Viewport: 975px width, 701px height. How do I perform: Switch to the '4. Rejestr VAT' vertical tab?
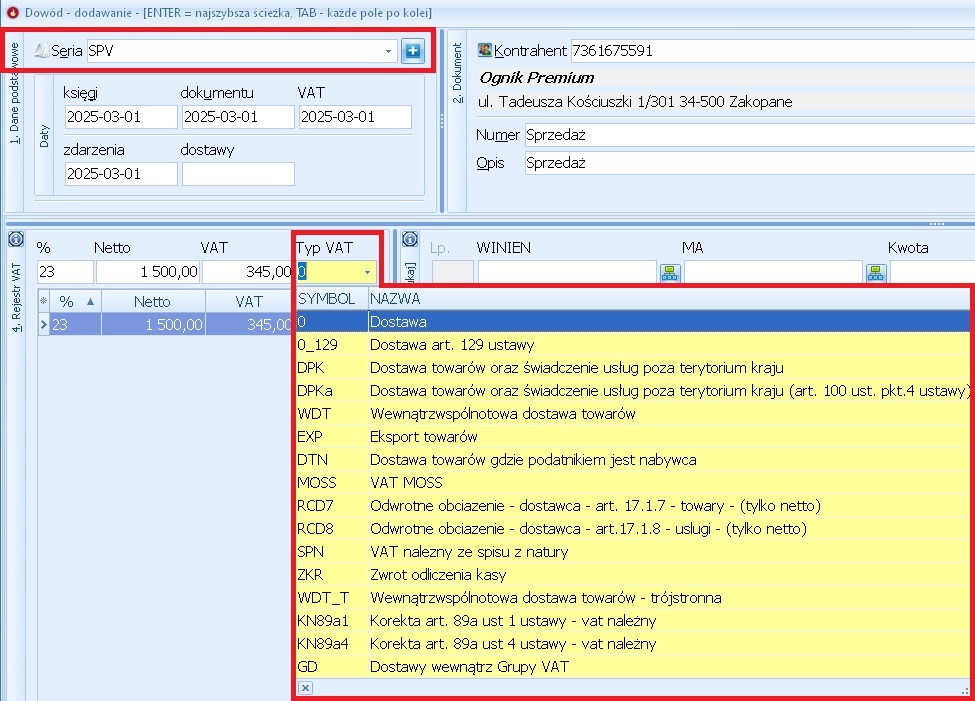point(16,297)
